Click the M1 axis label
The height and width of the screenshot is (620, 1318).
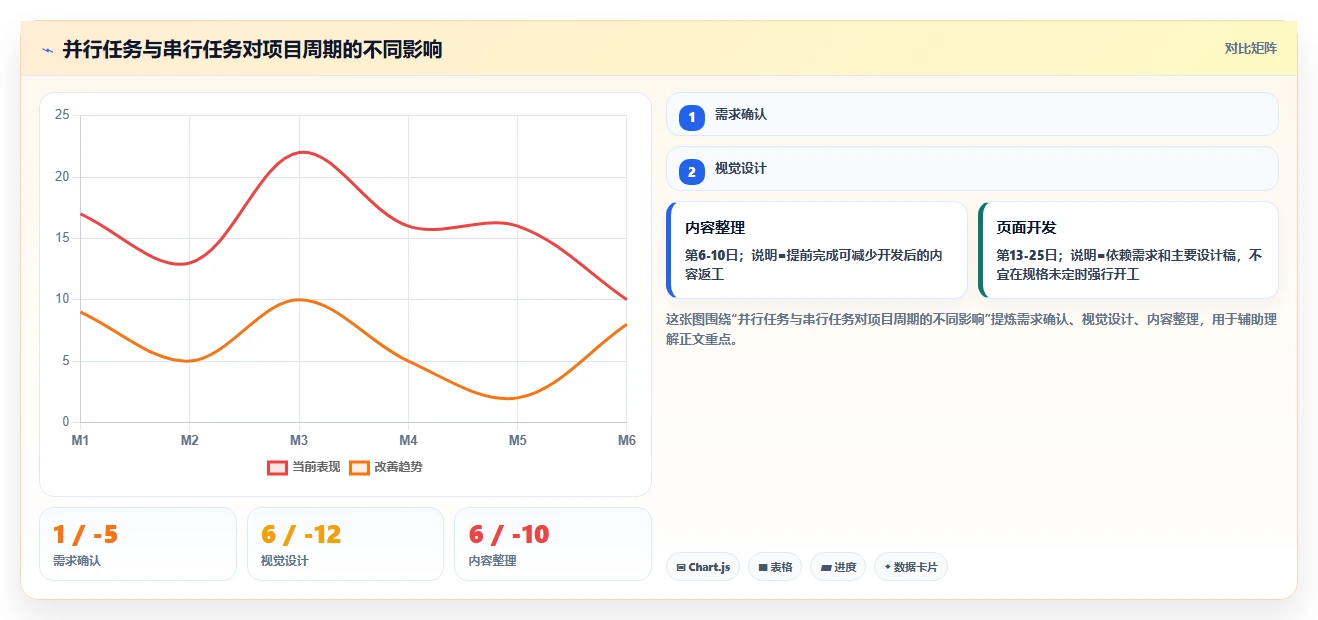pyautogui.click(x=80, y=440)
